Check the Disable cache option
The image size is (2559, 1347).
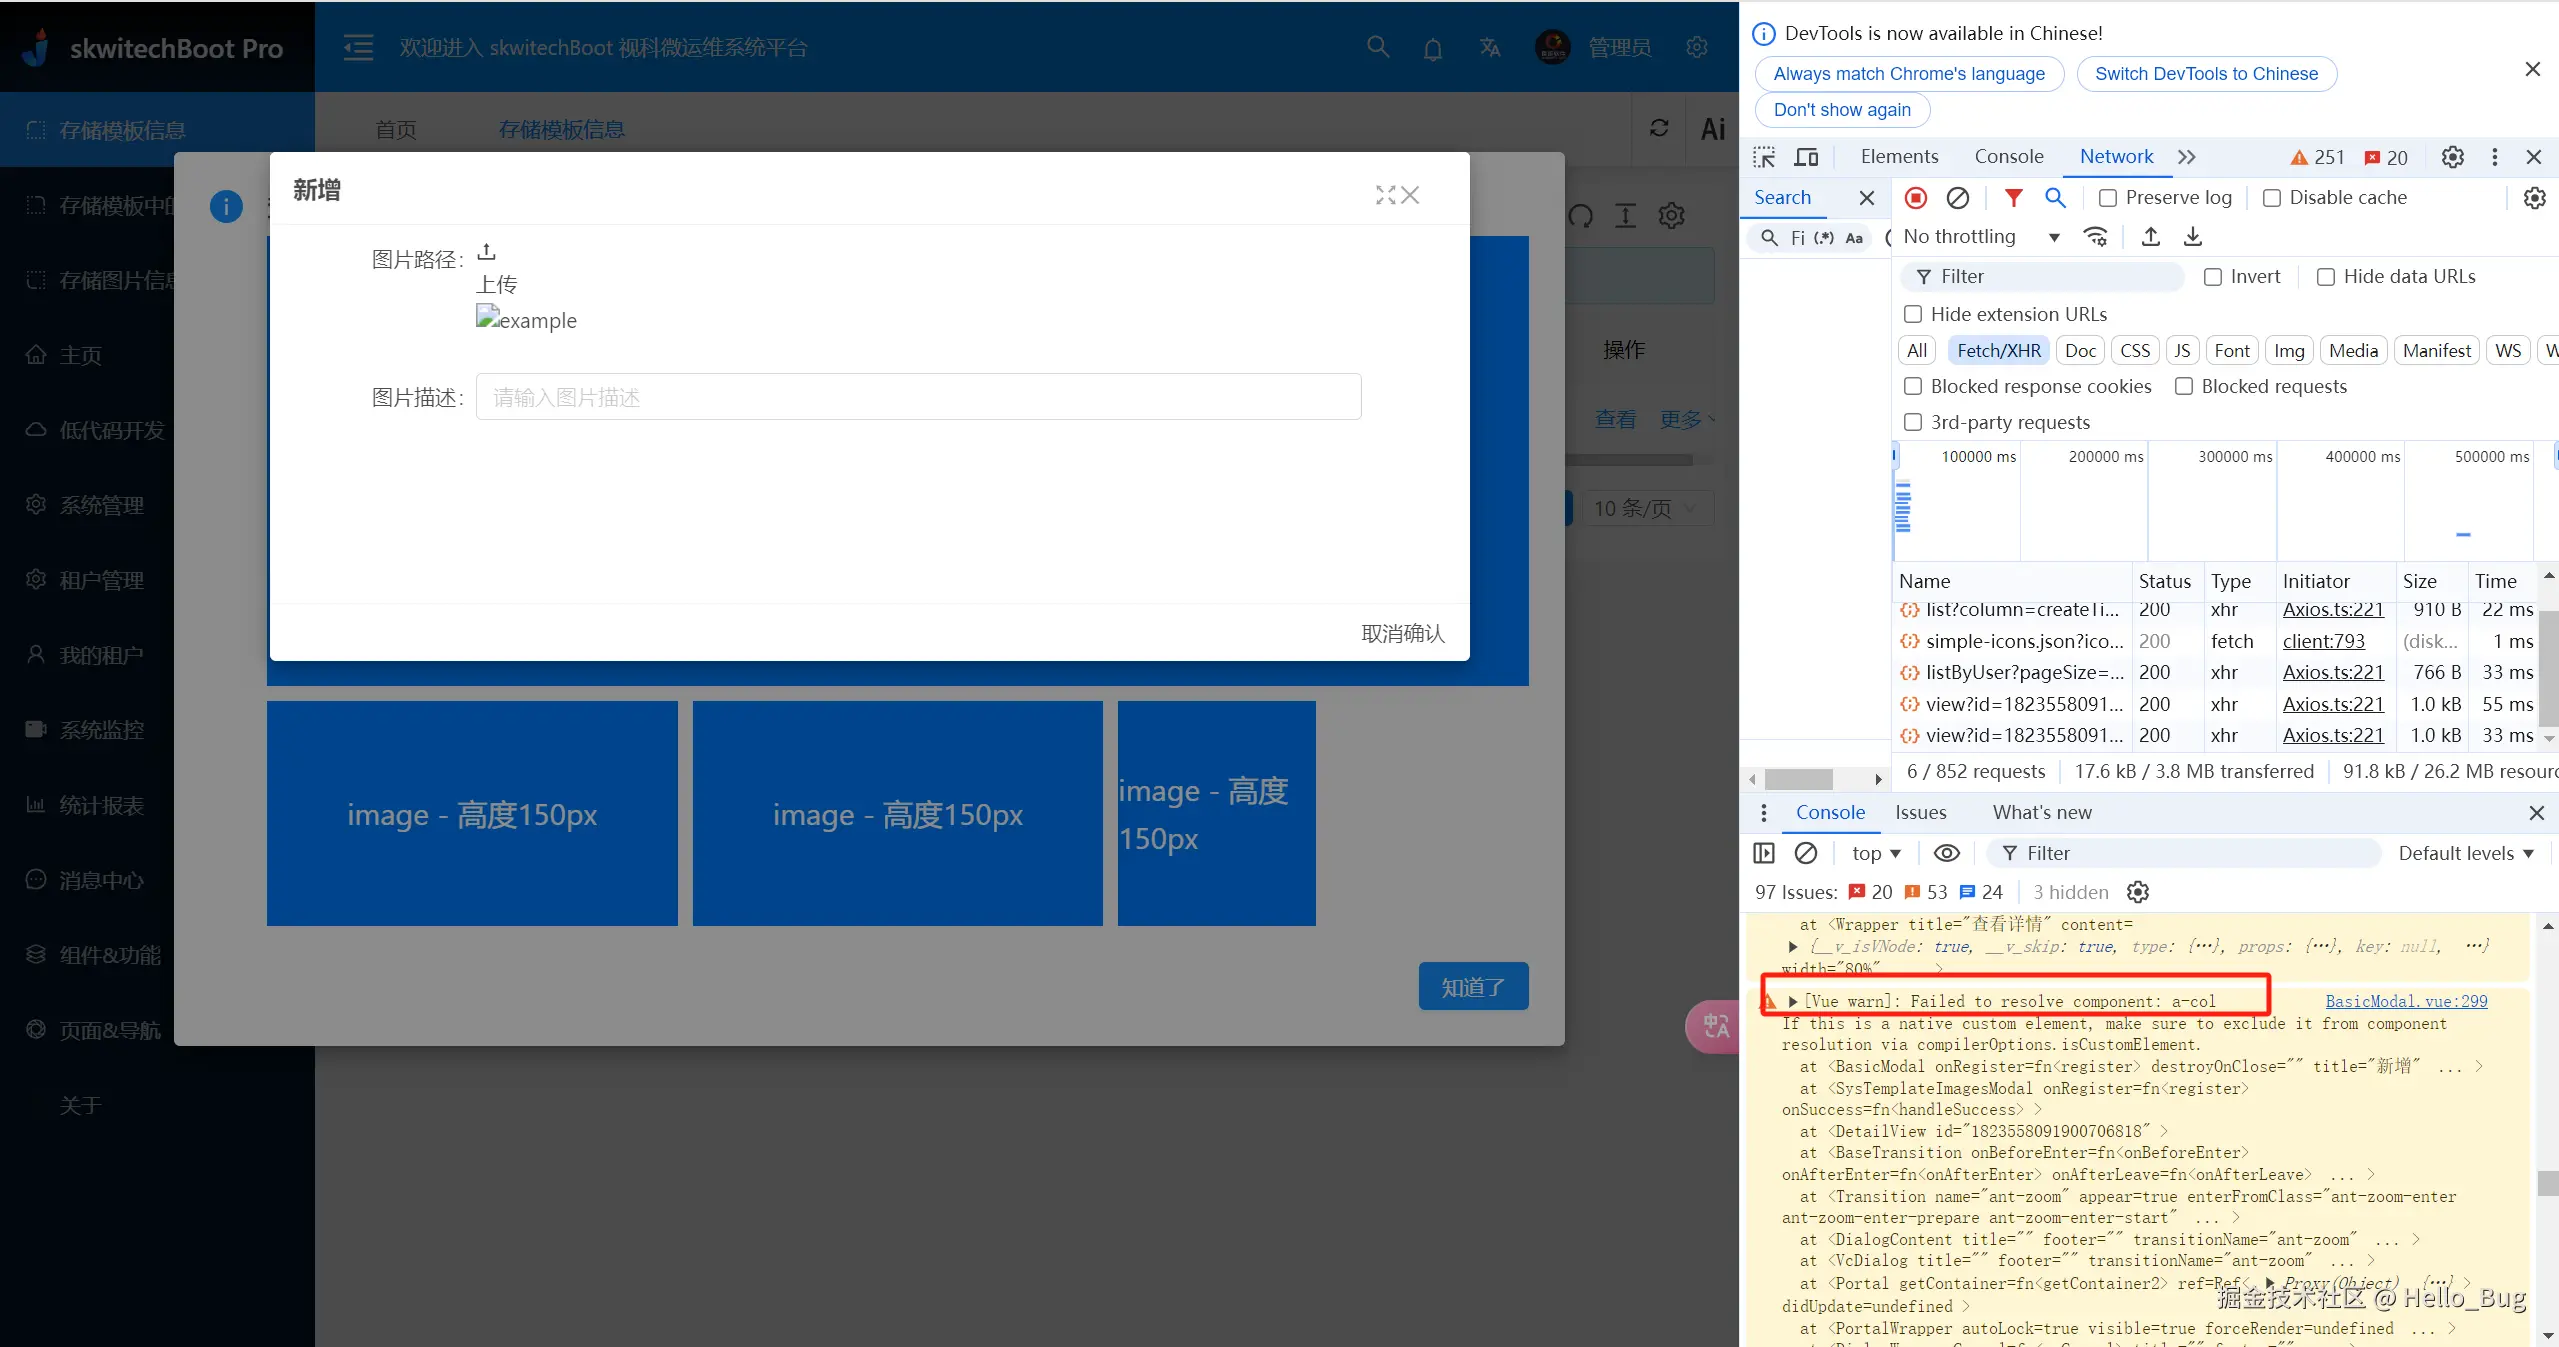pyautogui.click(x=2272, y=198)
